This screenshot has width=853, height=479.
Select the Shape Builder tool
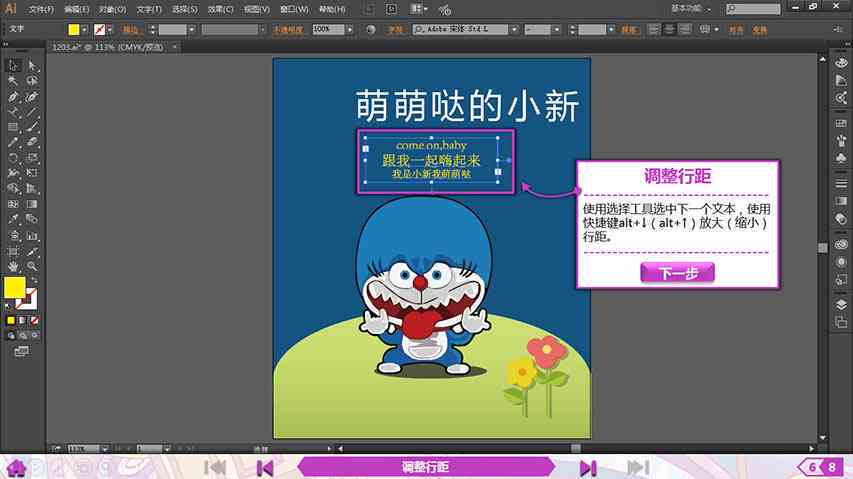click(x=13, y=189)
